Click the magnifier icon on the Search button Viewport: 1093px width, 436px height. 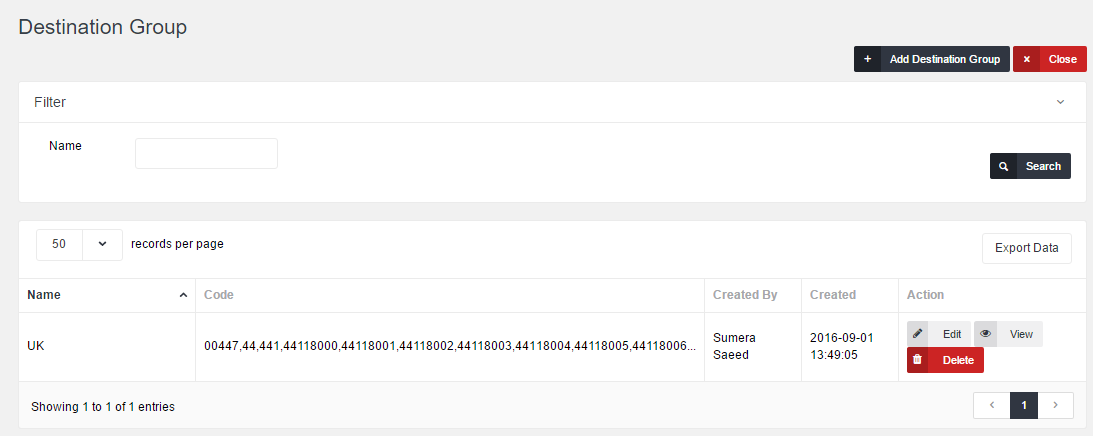point(1003,166)
